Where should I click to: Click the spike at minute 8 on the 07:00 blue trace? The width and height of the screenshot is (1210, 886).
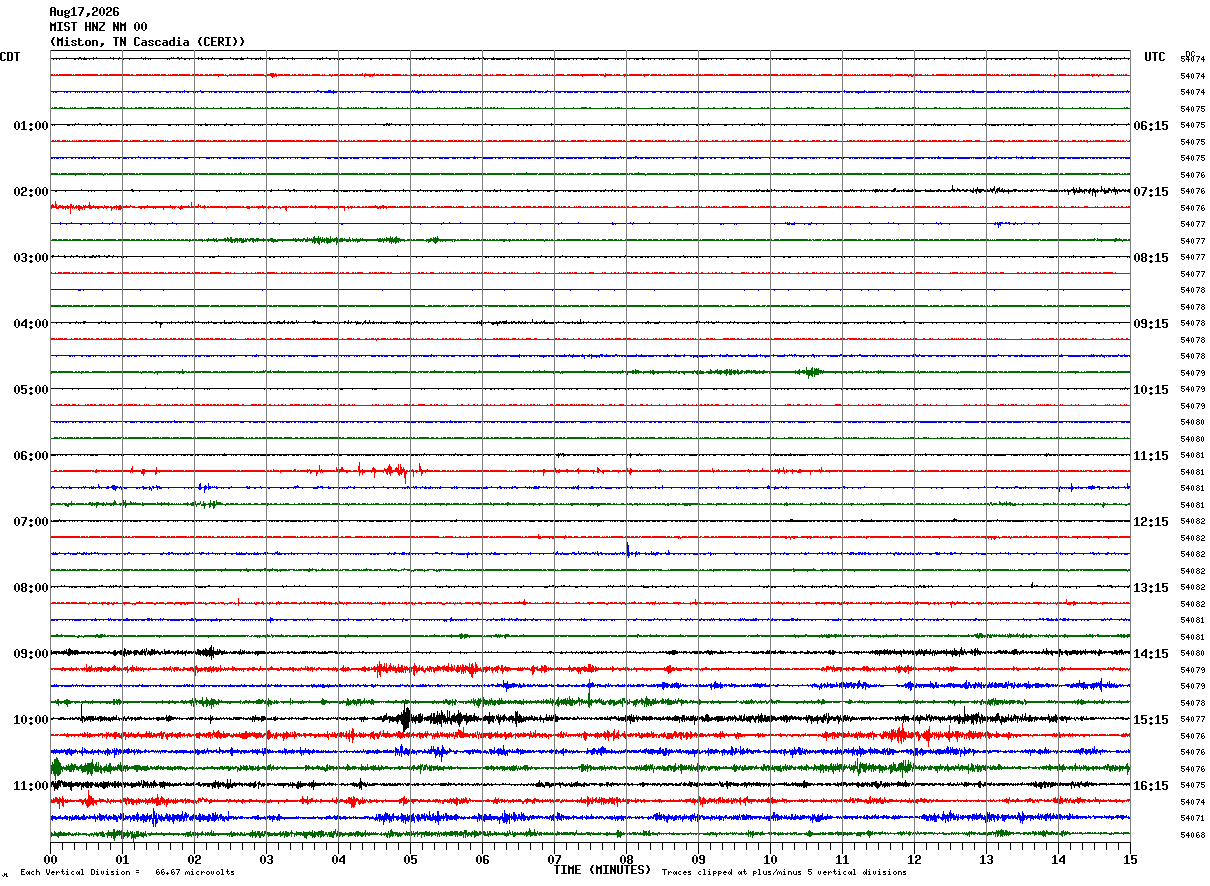click(x=627, y=549)
